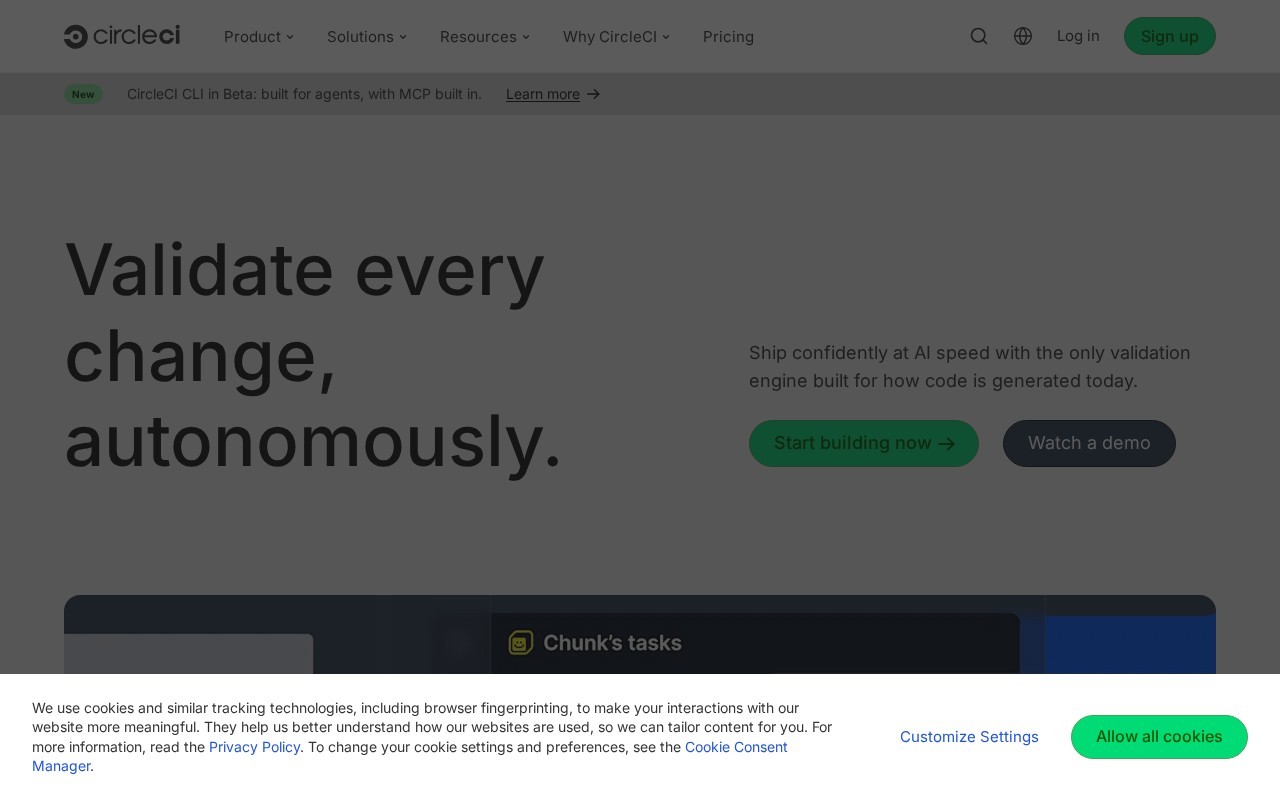Click the CircleCI logo
Screen dimensions: 1280x800
pyautogui.click(x=122, y=36)
